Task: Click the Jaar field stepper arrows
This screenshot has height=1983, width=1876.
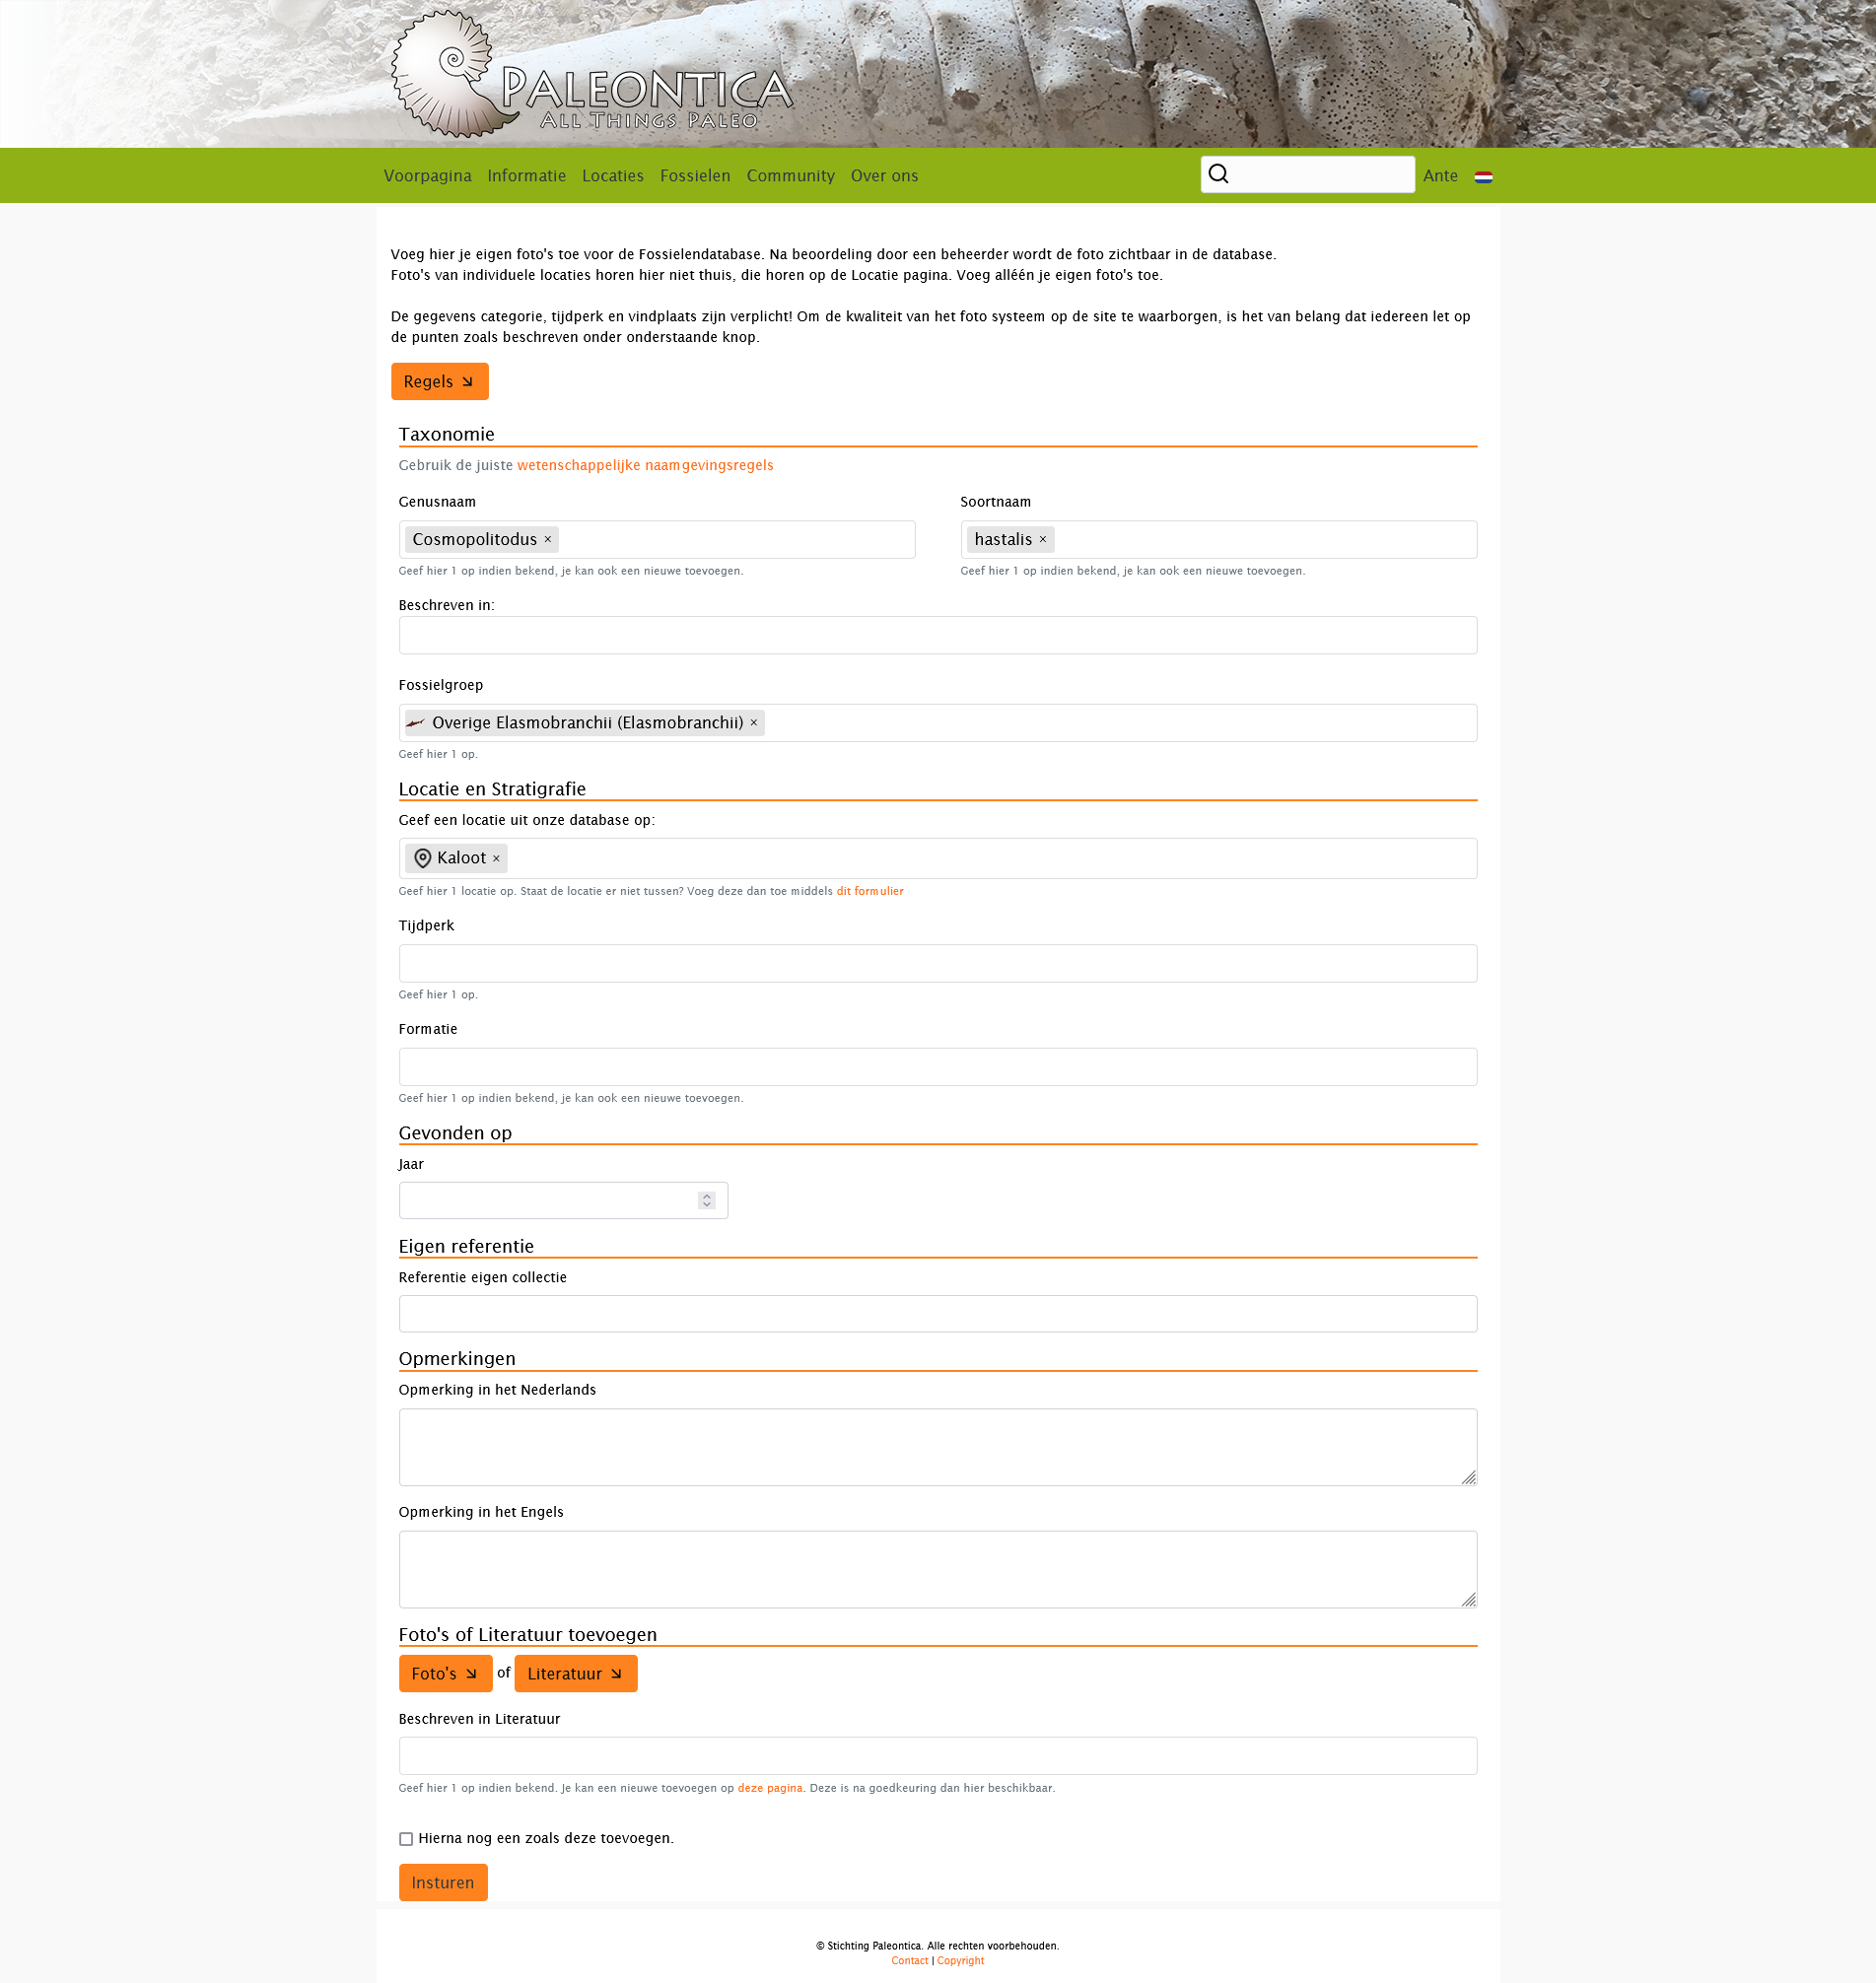Action: point(707,1201)
